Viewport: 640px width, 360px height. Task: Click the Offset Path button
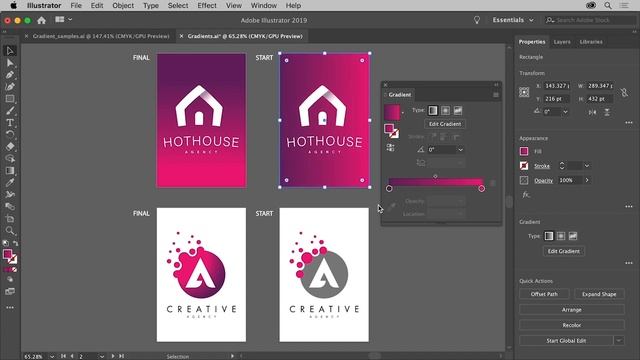coord(544,294)
